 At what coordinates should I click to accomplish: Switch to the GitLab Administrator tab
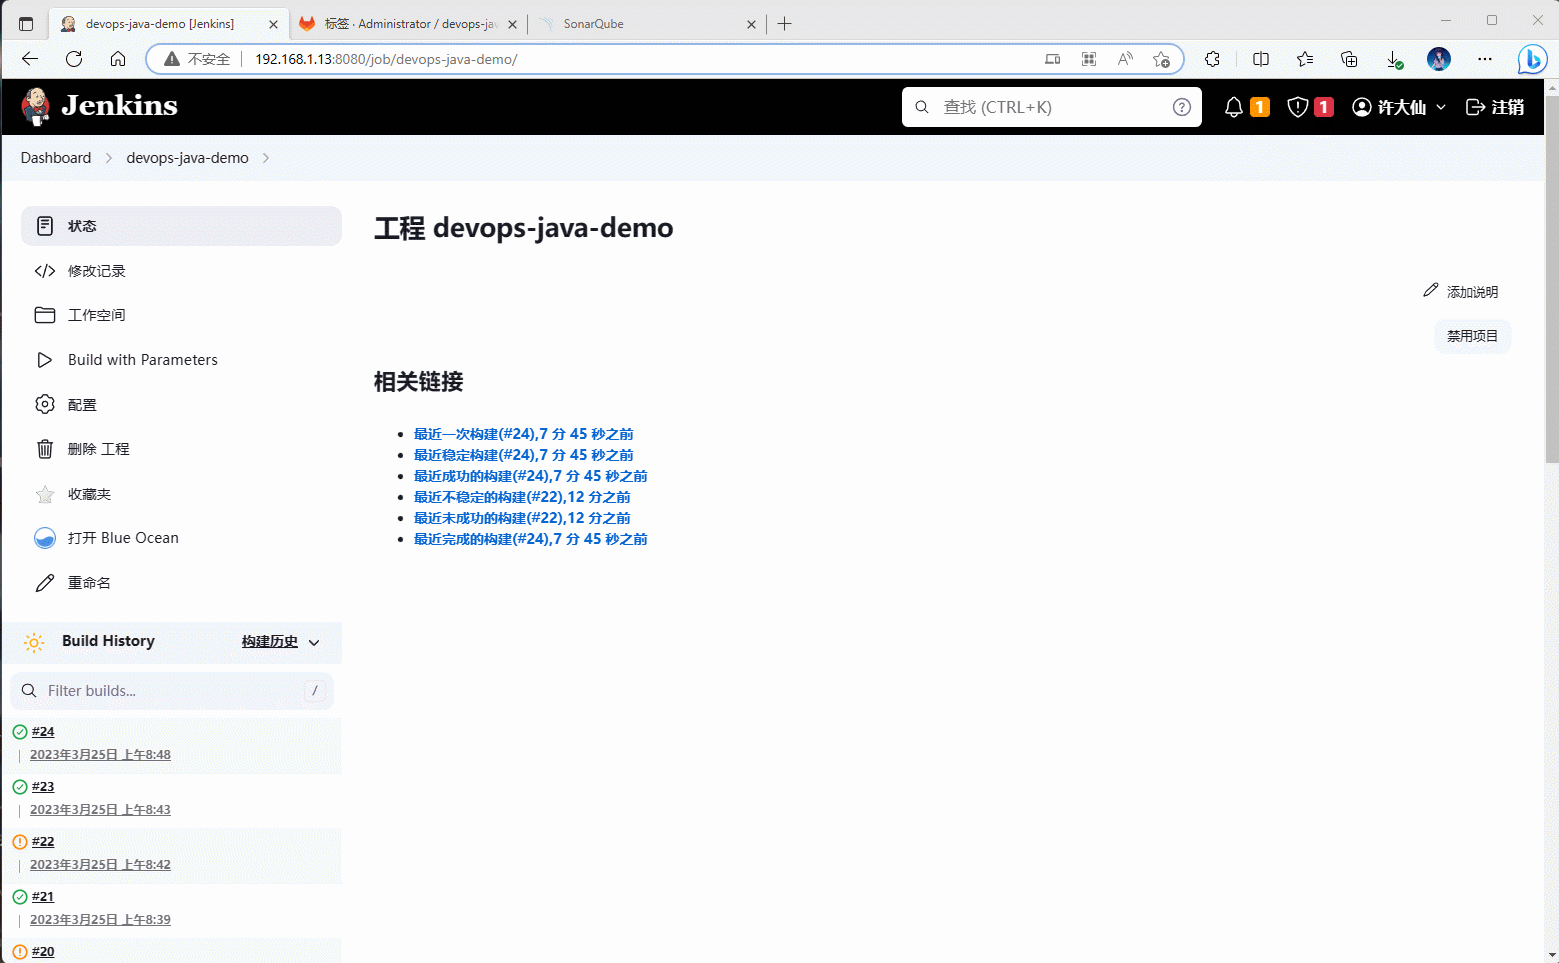(x=409, y=24)
